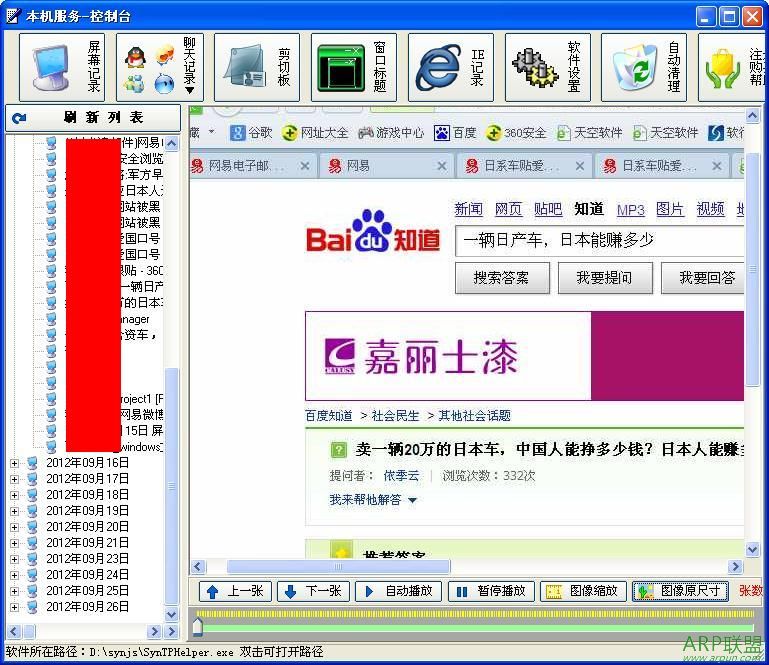Screen dimensions: 769x665
Task: Expand the 2012年09月19日 tree node
Action: 14,511
